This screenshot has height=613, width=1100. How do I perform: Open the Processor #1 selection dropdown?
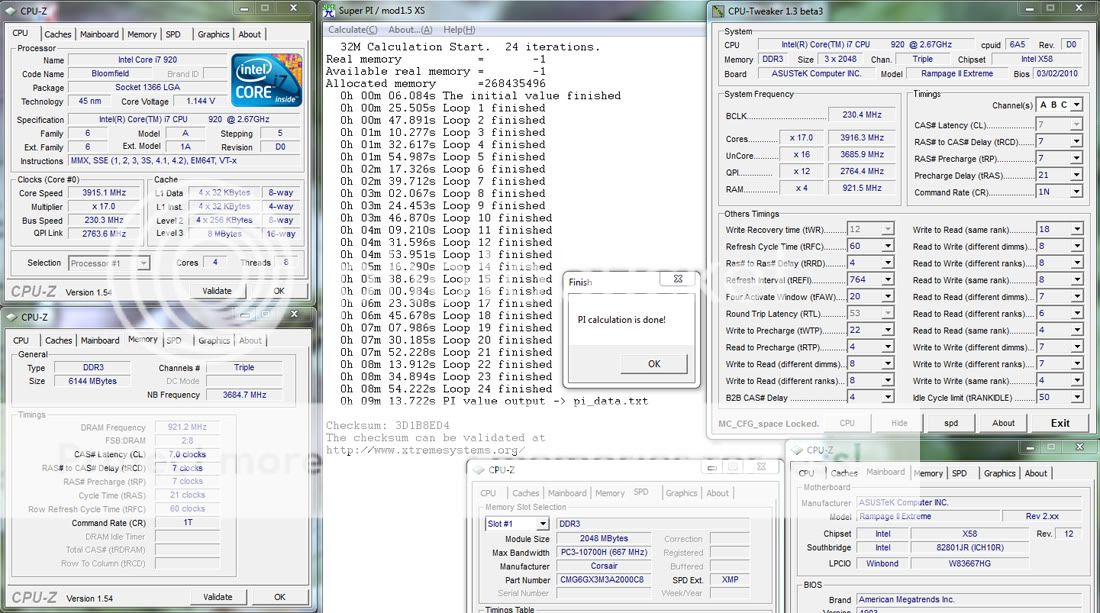pyautogui.click(x=142, y=263)
